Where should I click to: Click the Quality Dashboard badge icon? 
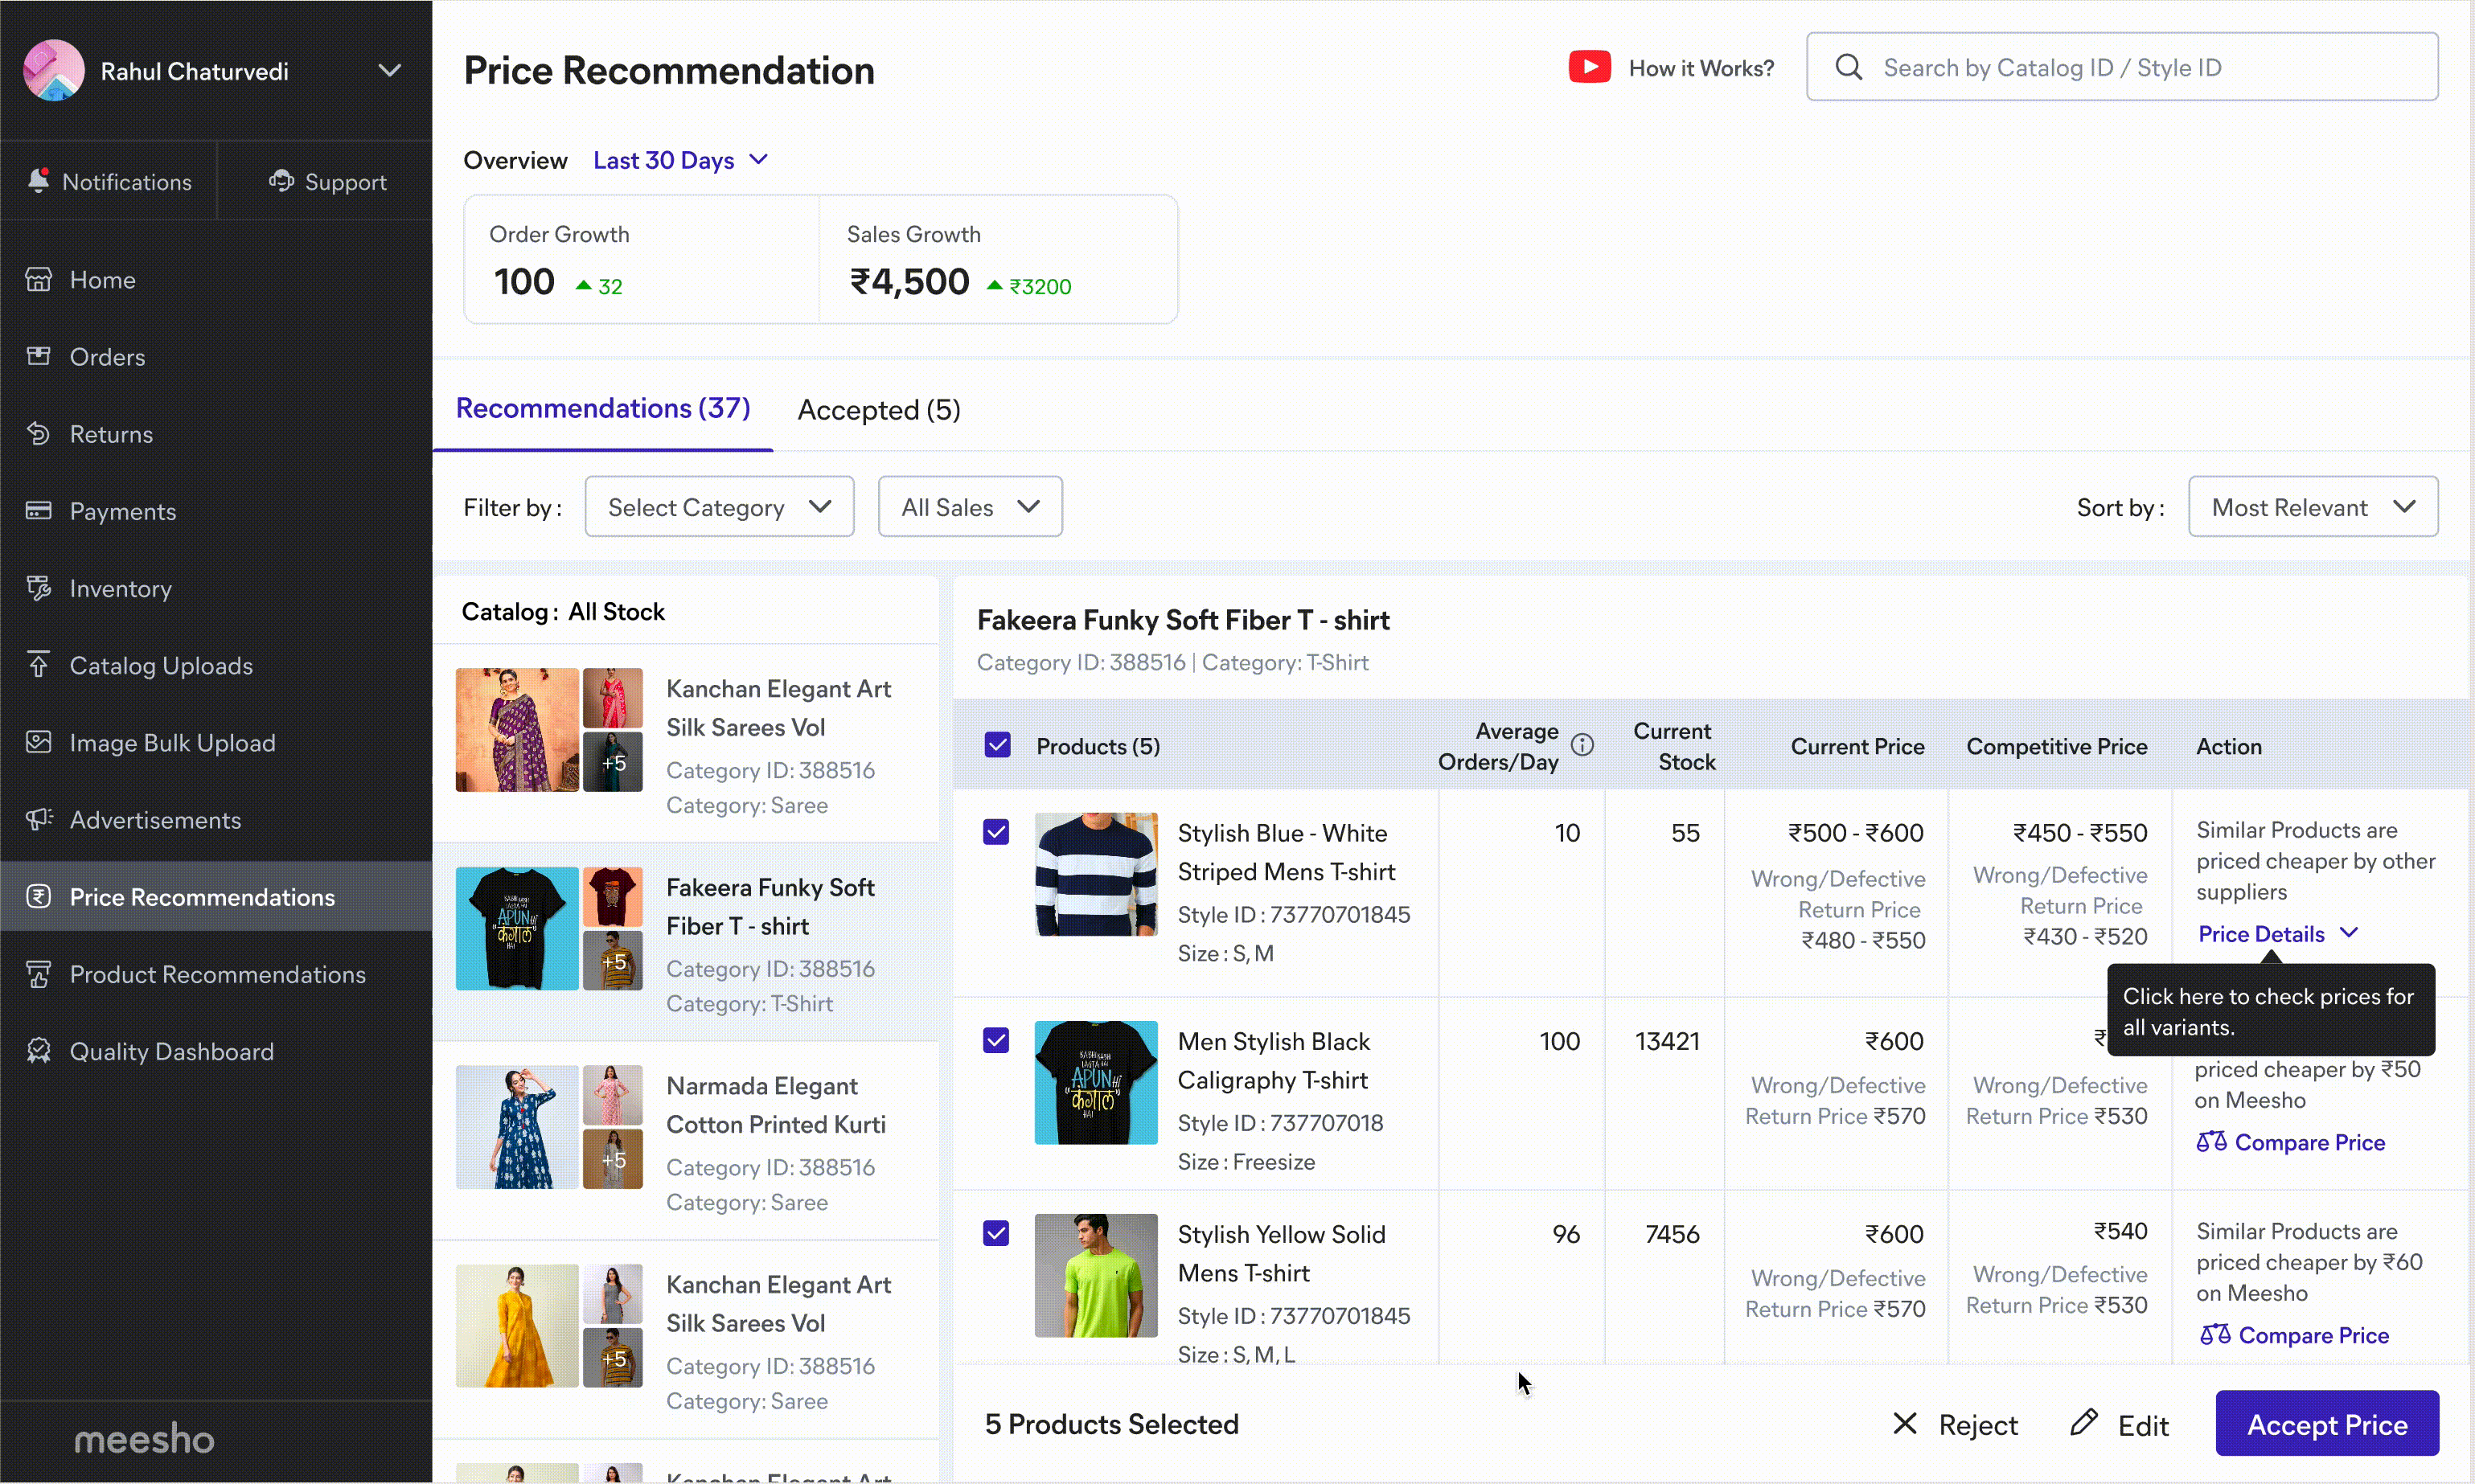click(39, 1051)
